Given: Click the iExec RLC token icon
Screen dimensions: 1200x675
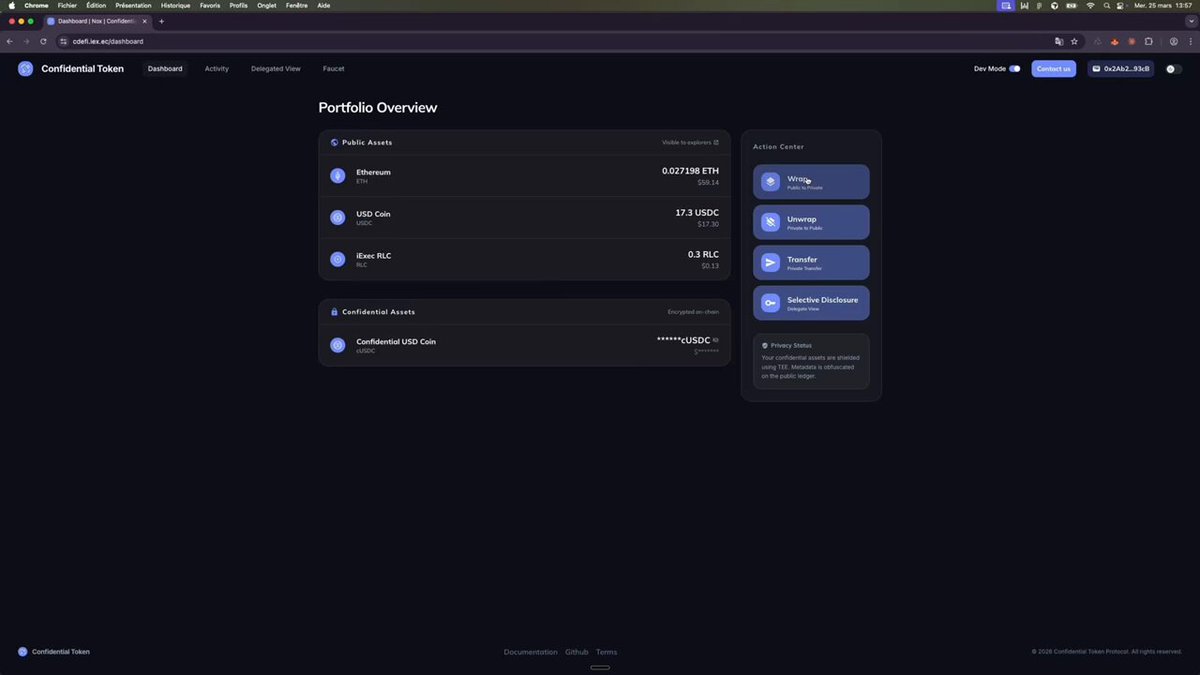Looking at the screenshot, I should tap(338, 259).
